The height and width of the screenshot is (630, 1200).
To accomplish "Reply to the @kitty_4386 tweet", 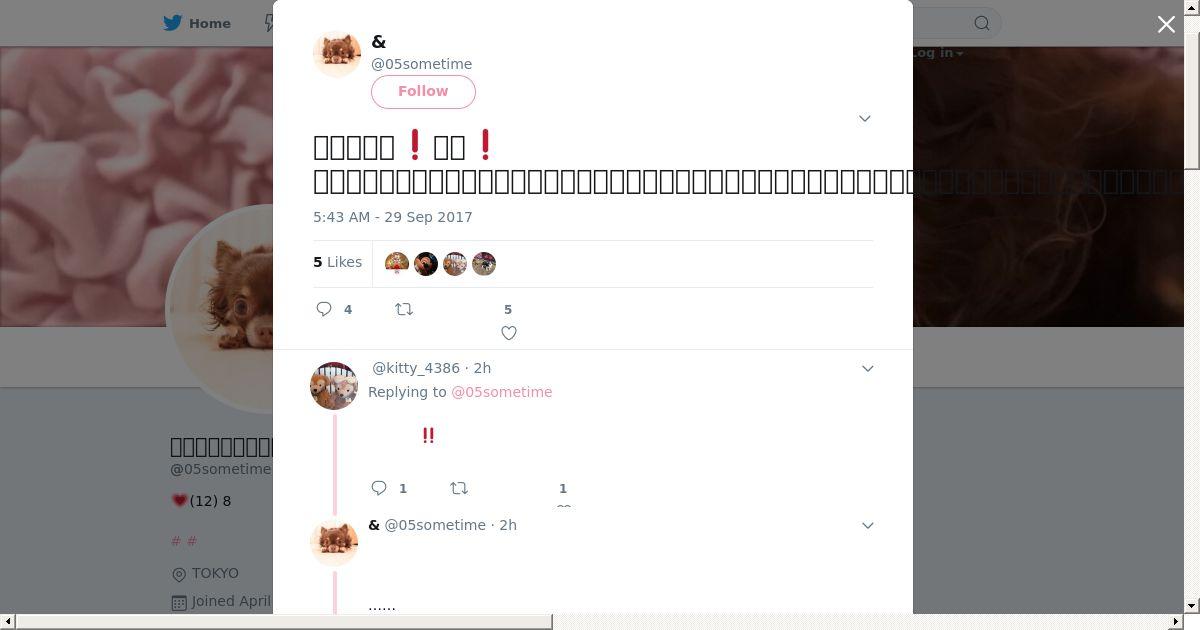I will [x=379, y=488].
